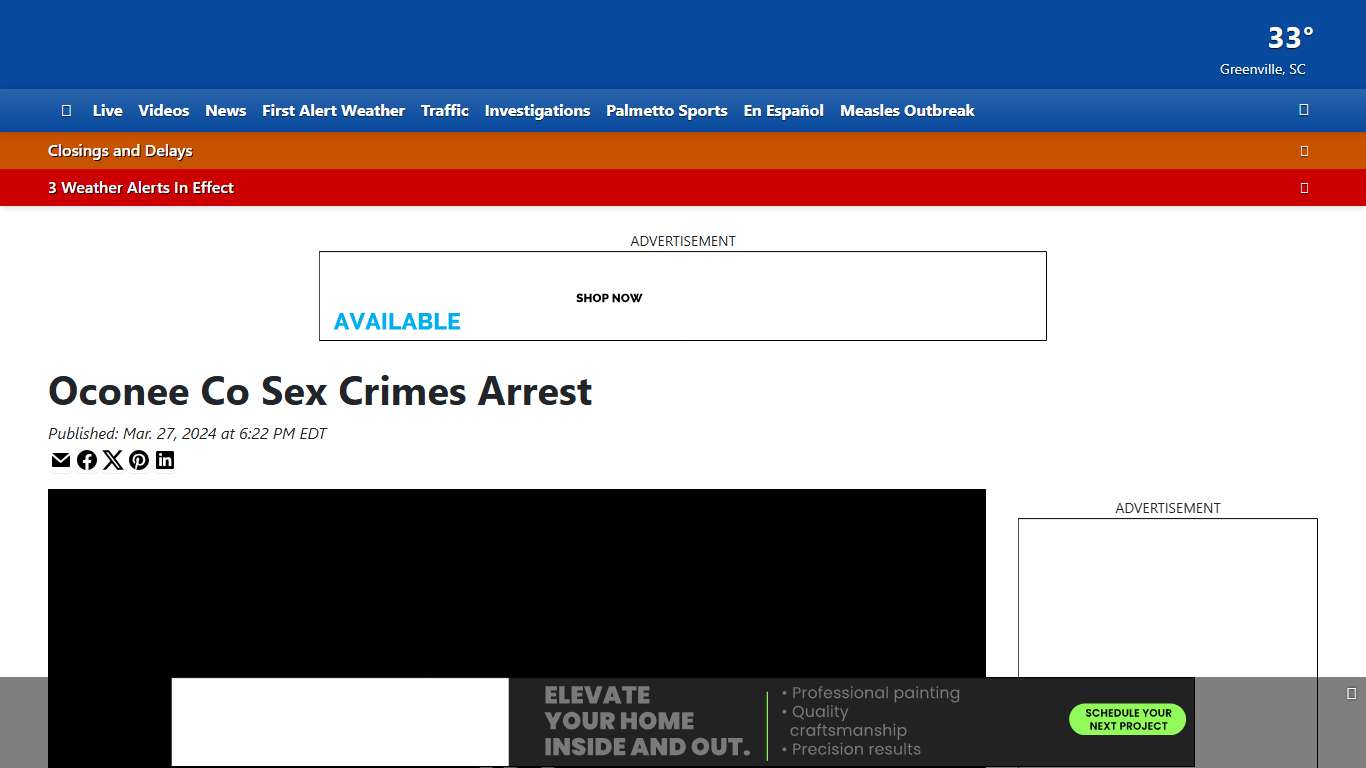1366x768 pixels.
Task: Open the hamburger menu left of Live
Action: (66, 110)
